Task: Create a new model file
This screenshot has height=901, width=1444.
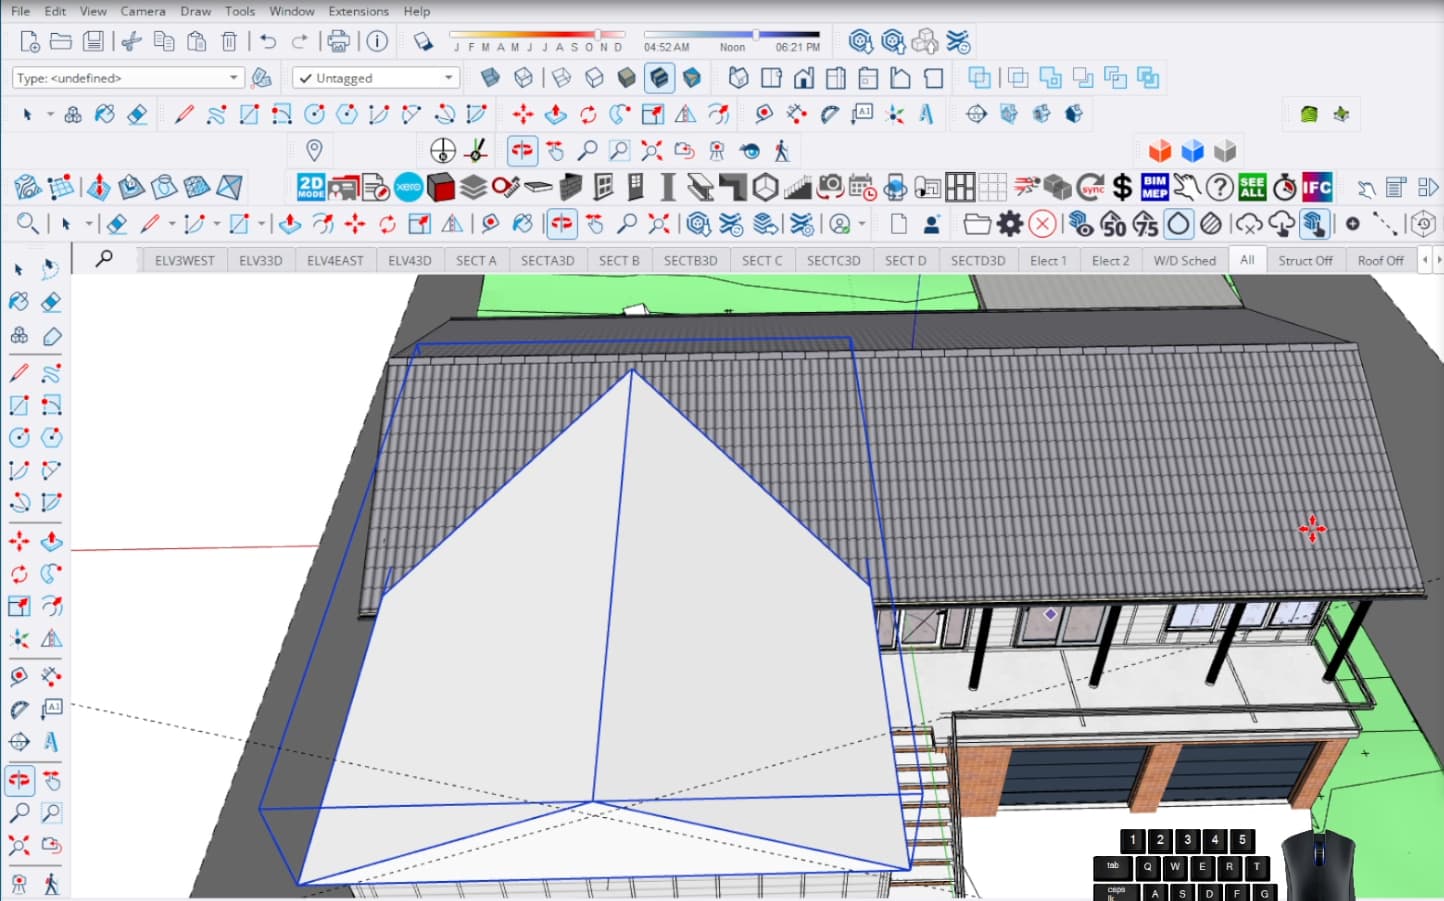Action: coord(30,41)
